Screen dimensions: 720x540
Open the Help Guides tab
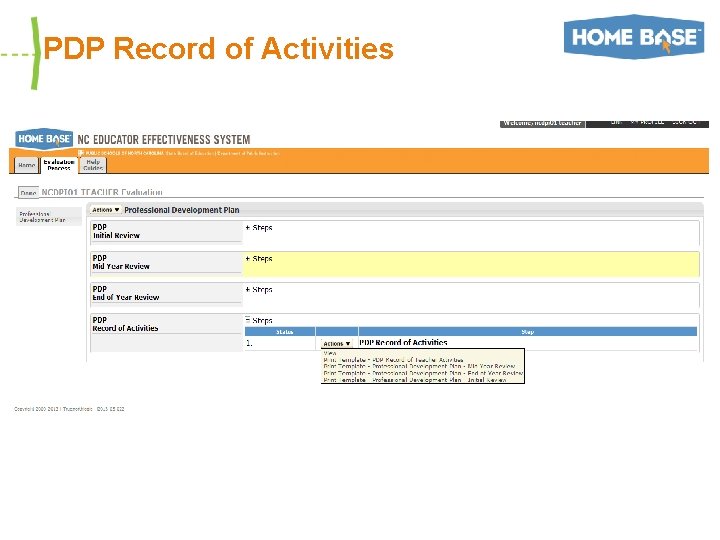coord(93,165)
